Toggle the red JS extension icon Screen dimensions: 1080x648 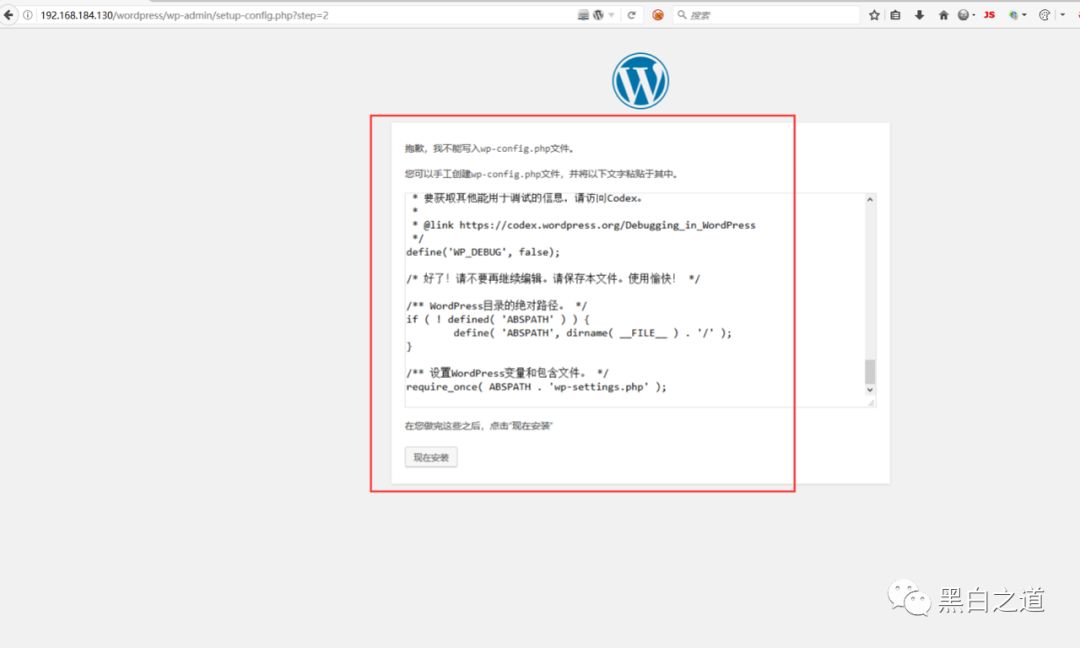click(989, 14)
